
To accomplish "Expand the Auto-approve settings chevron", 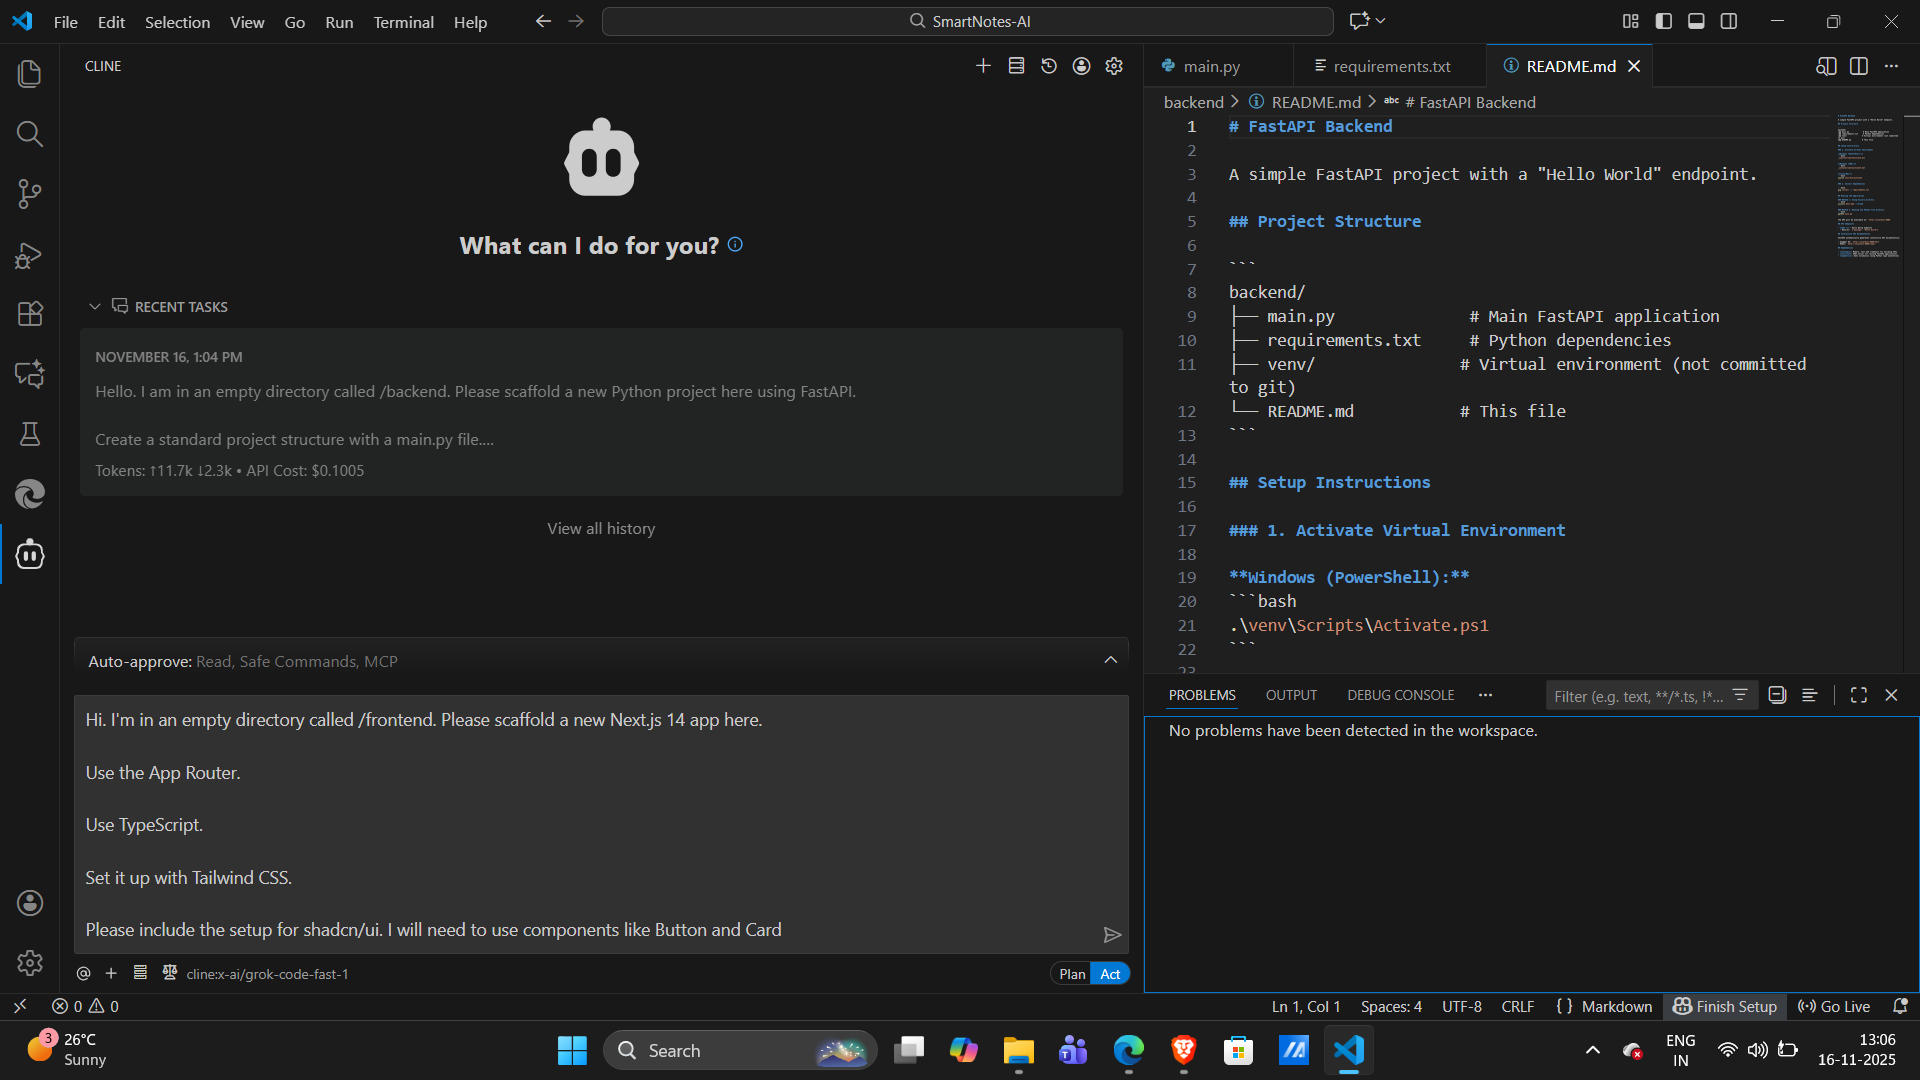I will (1110, 660).
